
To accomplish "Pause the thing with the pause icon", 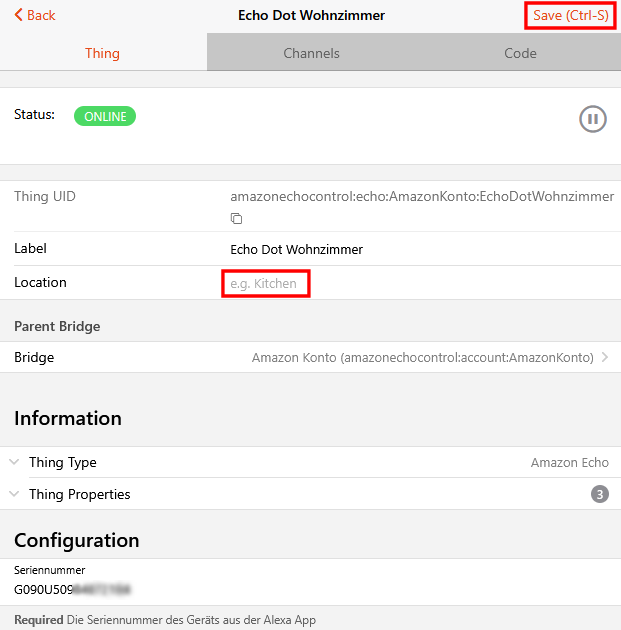I will tap(592, 119).
